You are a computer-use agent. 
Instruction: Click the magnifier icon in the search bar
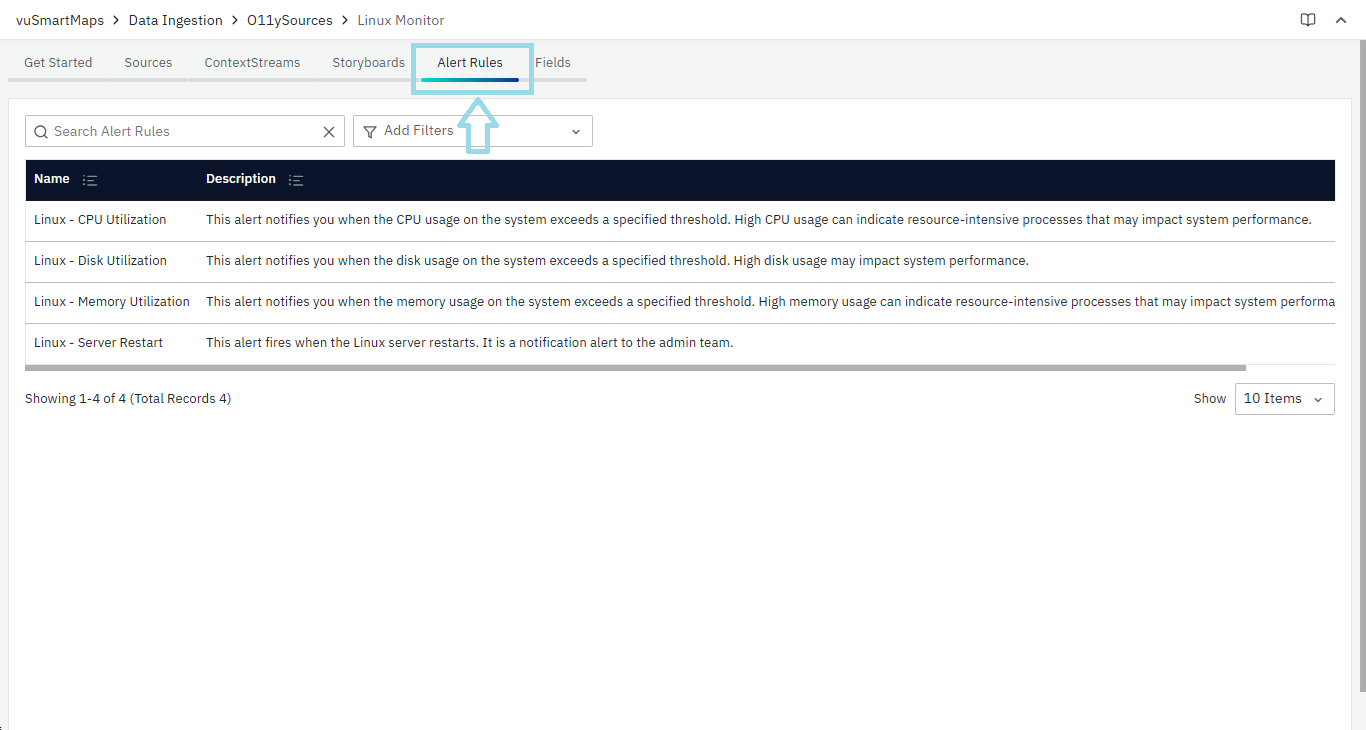pyautogui.click(x=41, y=131)
